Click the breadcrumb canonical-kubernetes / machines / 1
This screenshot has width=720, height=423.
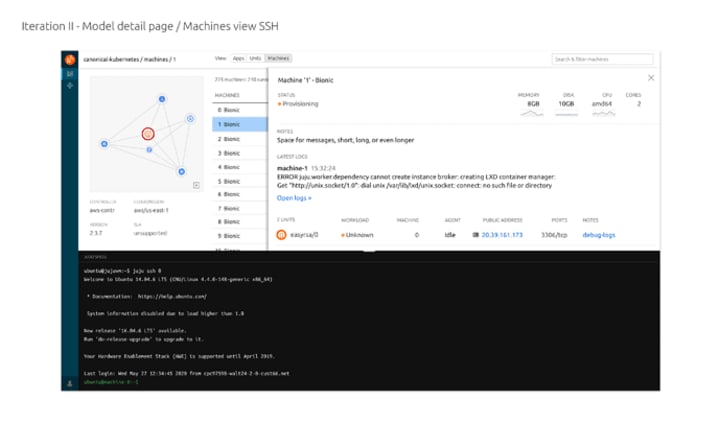point(129,59)
